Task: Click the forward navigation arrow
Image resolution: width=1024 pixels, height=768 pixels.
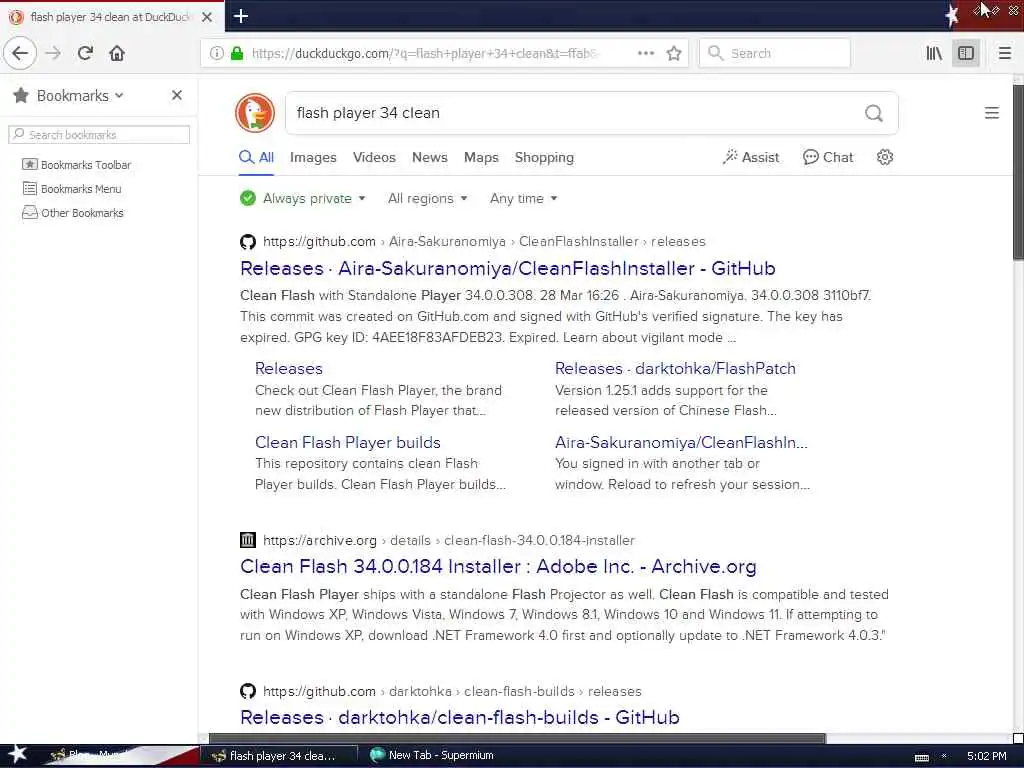Action: [54, 53]
